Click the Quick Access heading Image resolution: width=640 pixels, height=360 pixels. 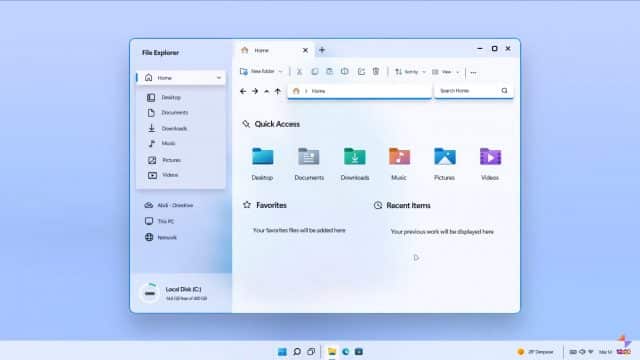(x=277, y=124)
